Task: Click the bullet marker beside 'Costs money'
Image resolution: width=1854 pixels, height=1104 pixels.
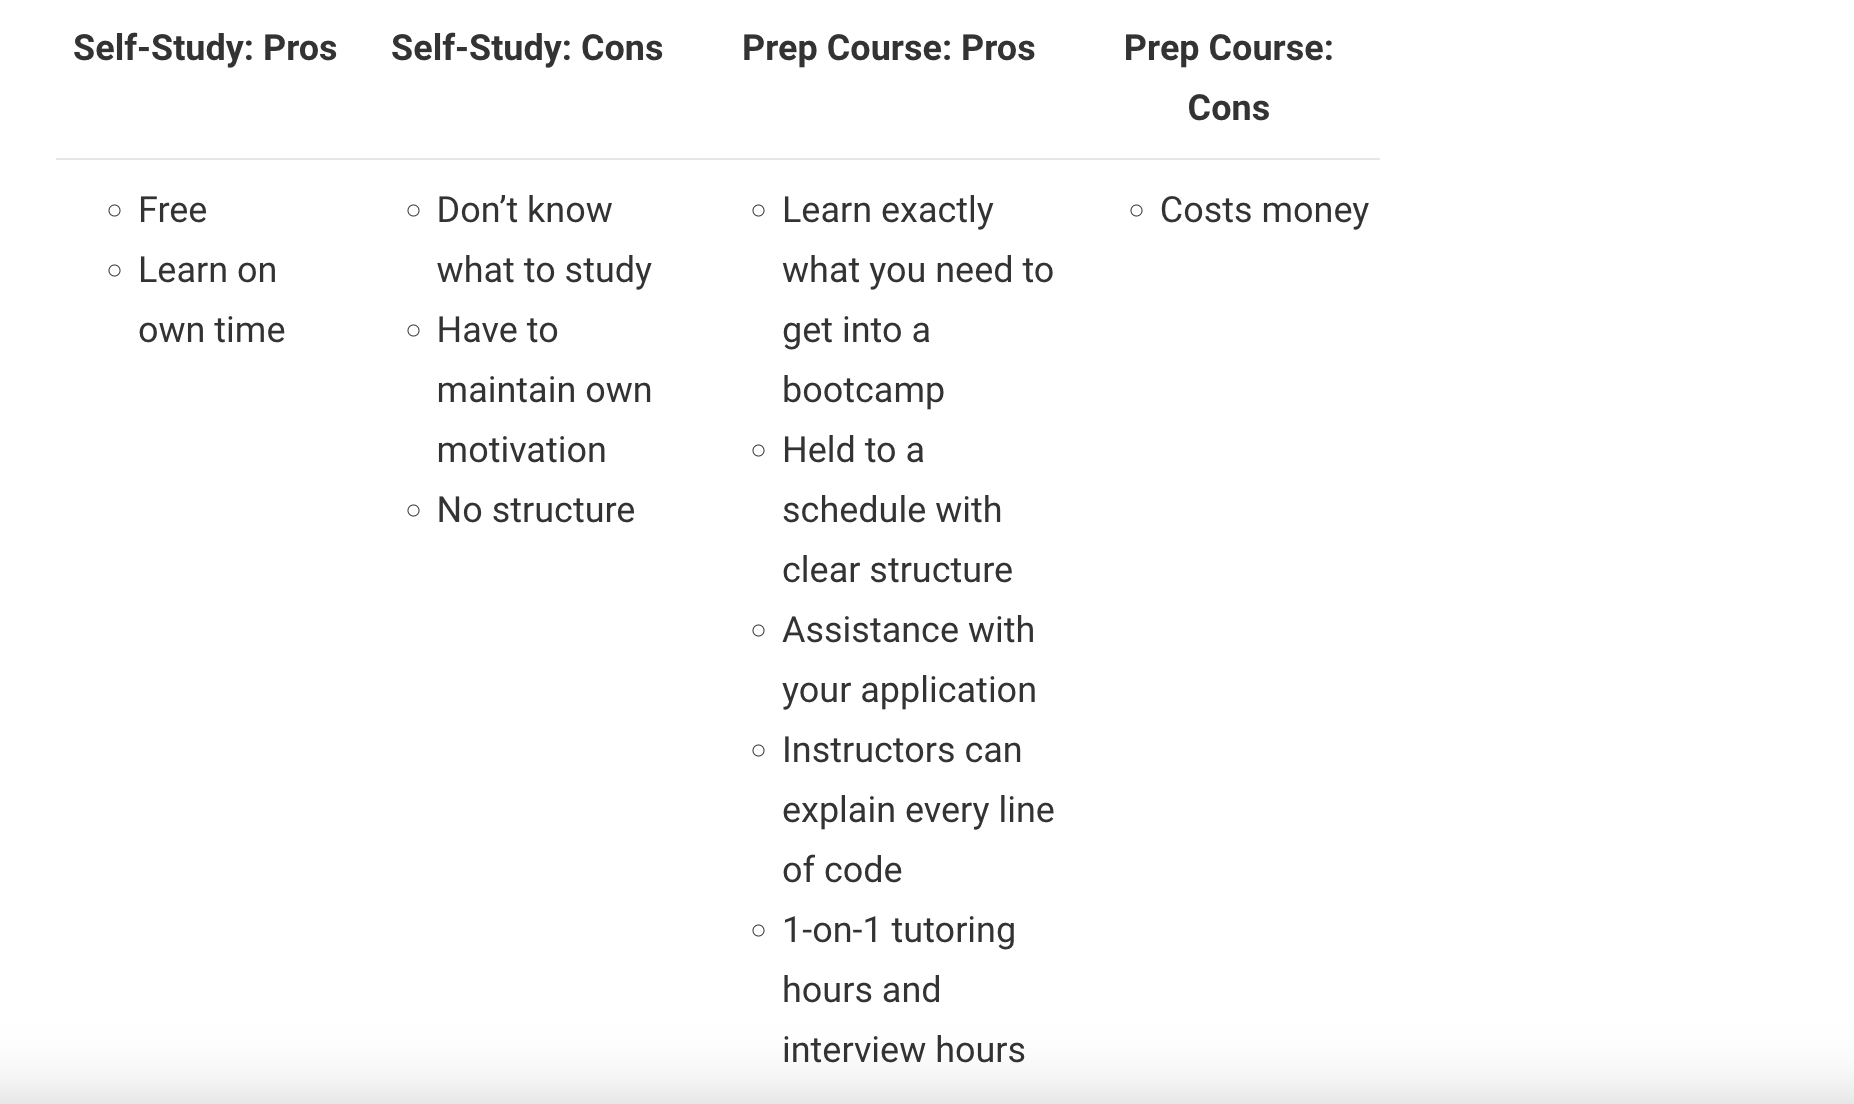Action: [1136, 211]
